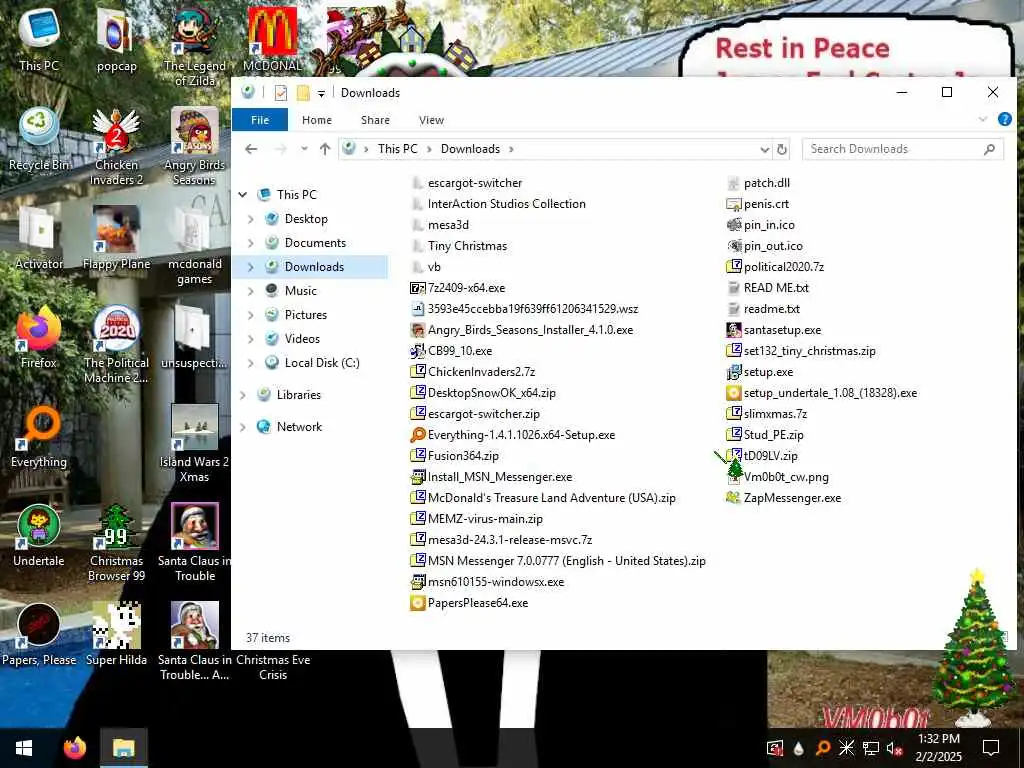
Task: Click Downloads in the address breadcrumb
Action: coord(470,149)
